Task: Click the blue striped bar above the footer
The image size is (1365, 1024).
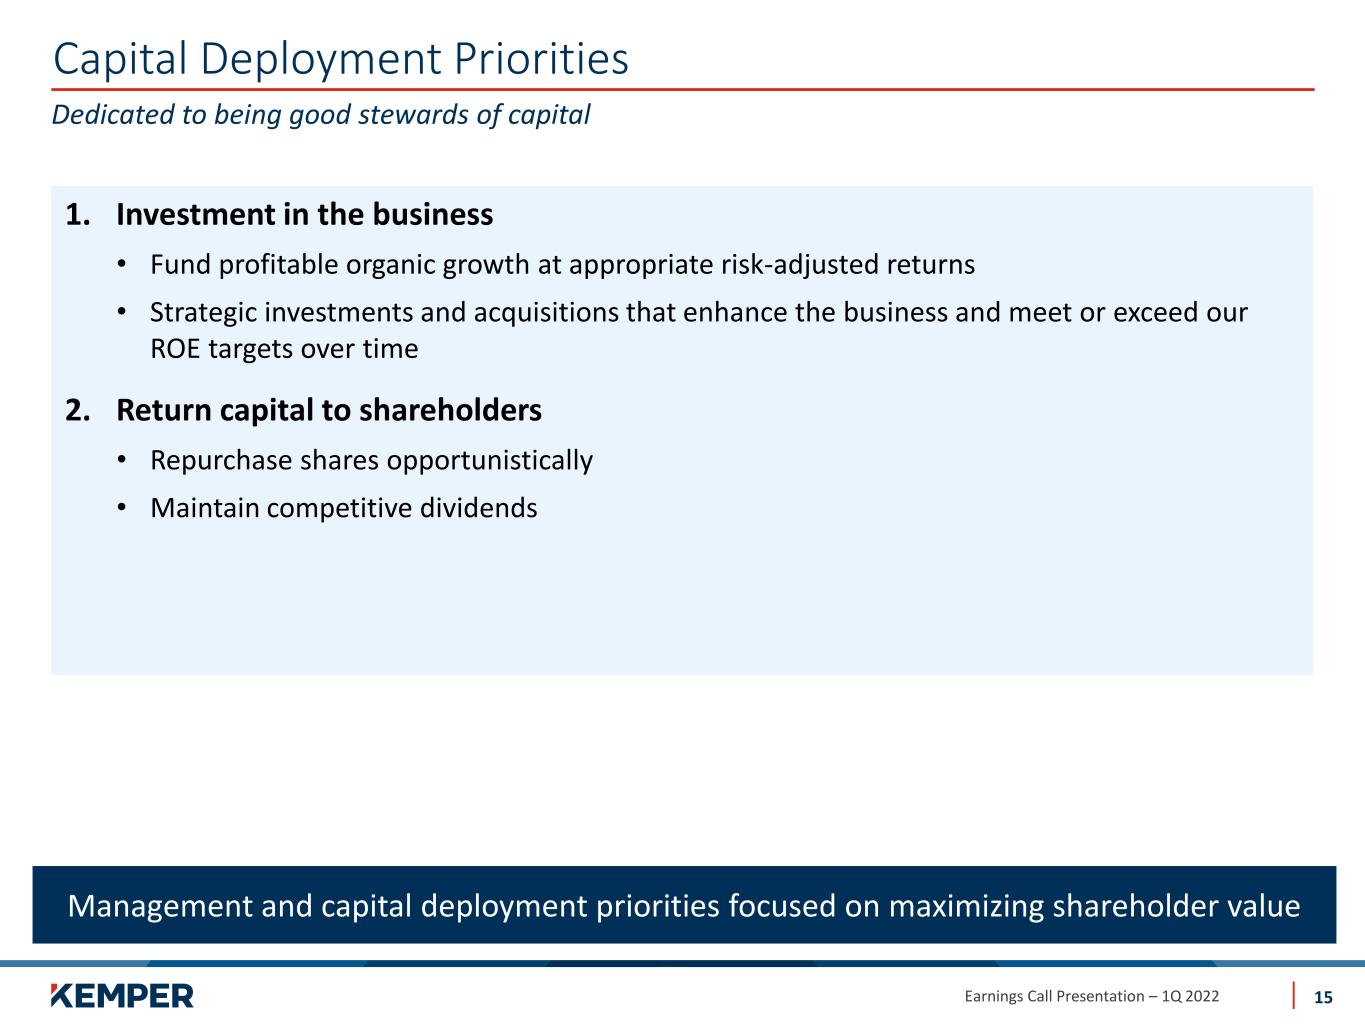Action: [x=682, y=964]
